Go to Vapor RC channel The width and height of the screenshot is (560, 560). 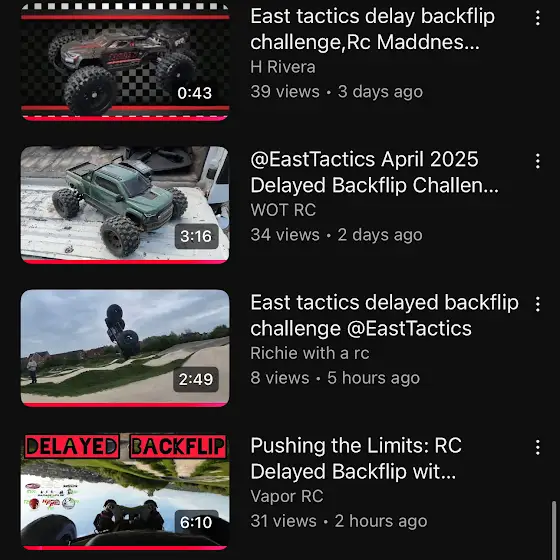click(287, 496)
